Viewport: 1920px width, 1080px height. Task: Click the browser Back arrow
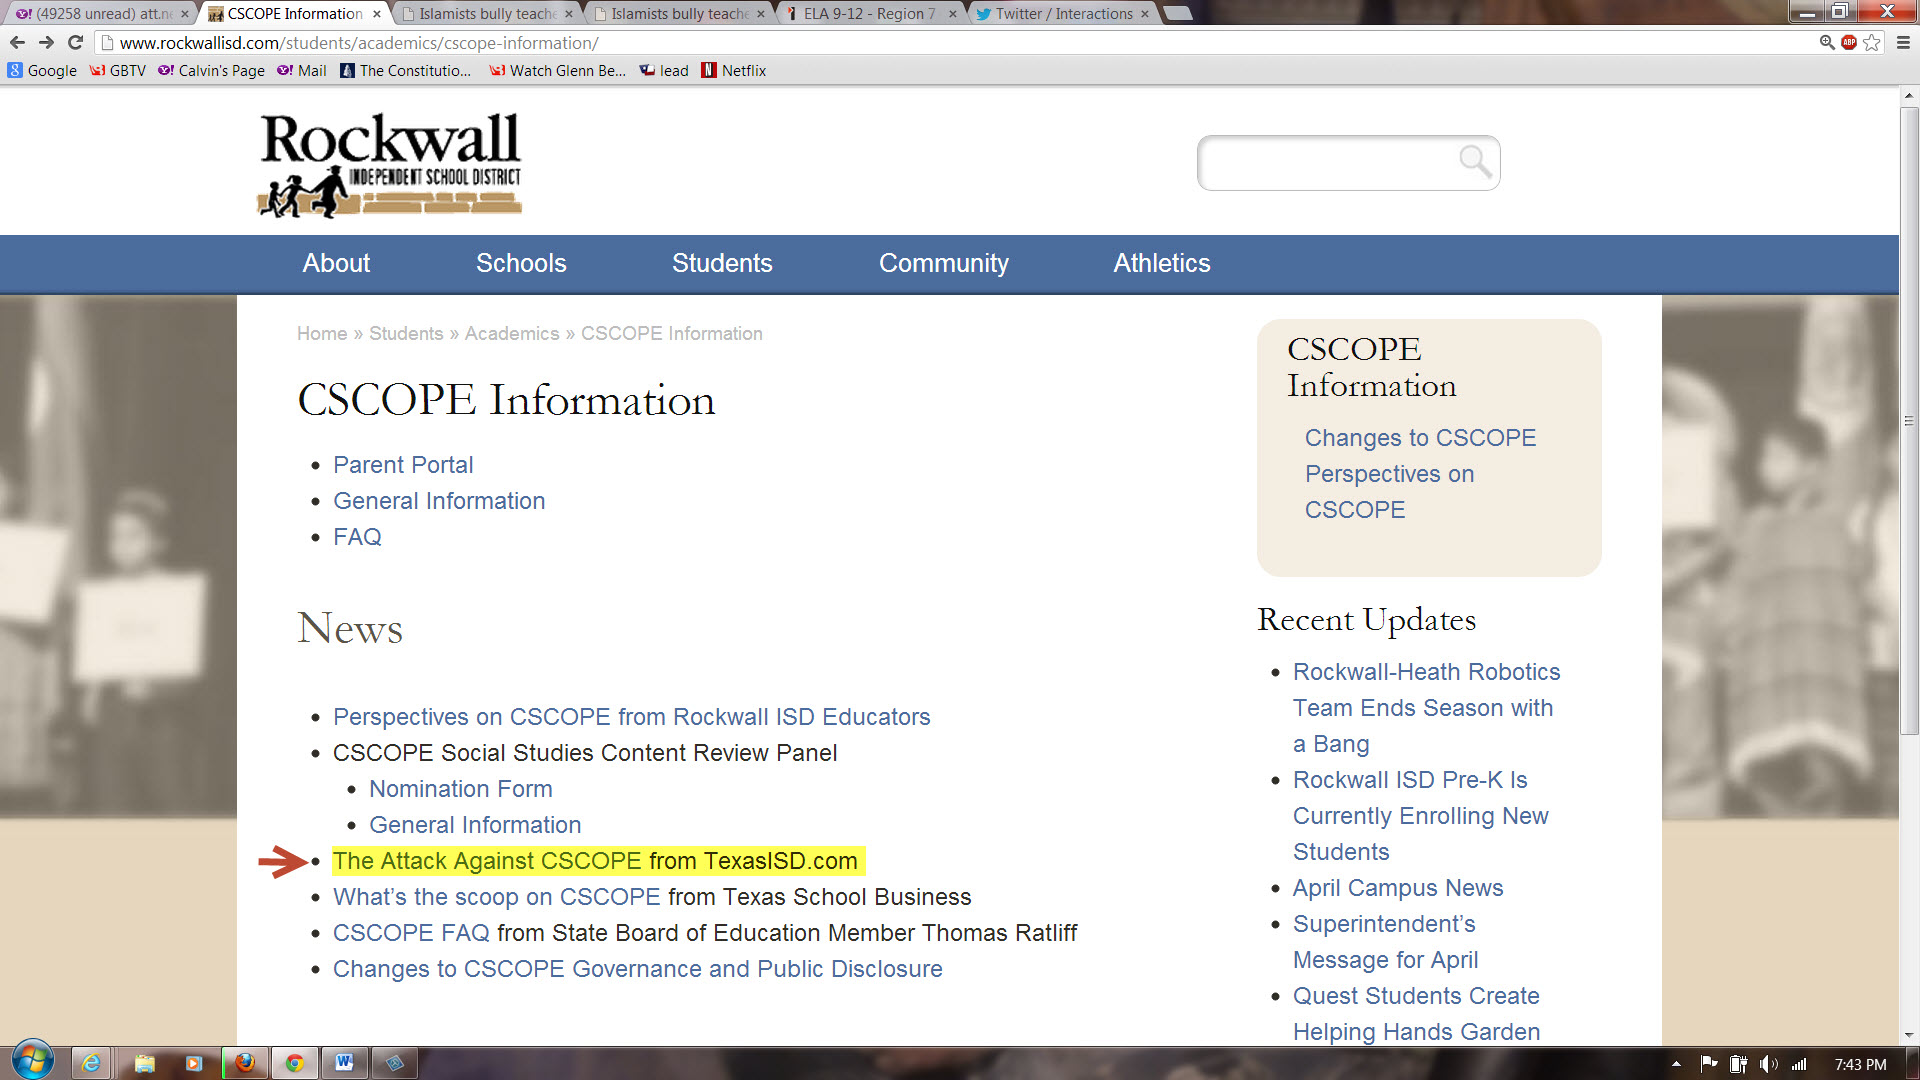pyautogui.click(x=17, y=43)
